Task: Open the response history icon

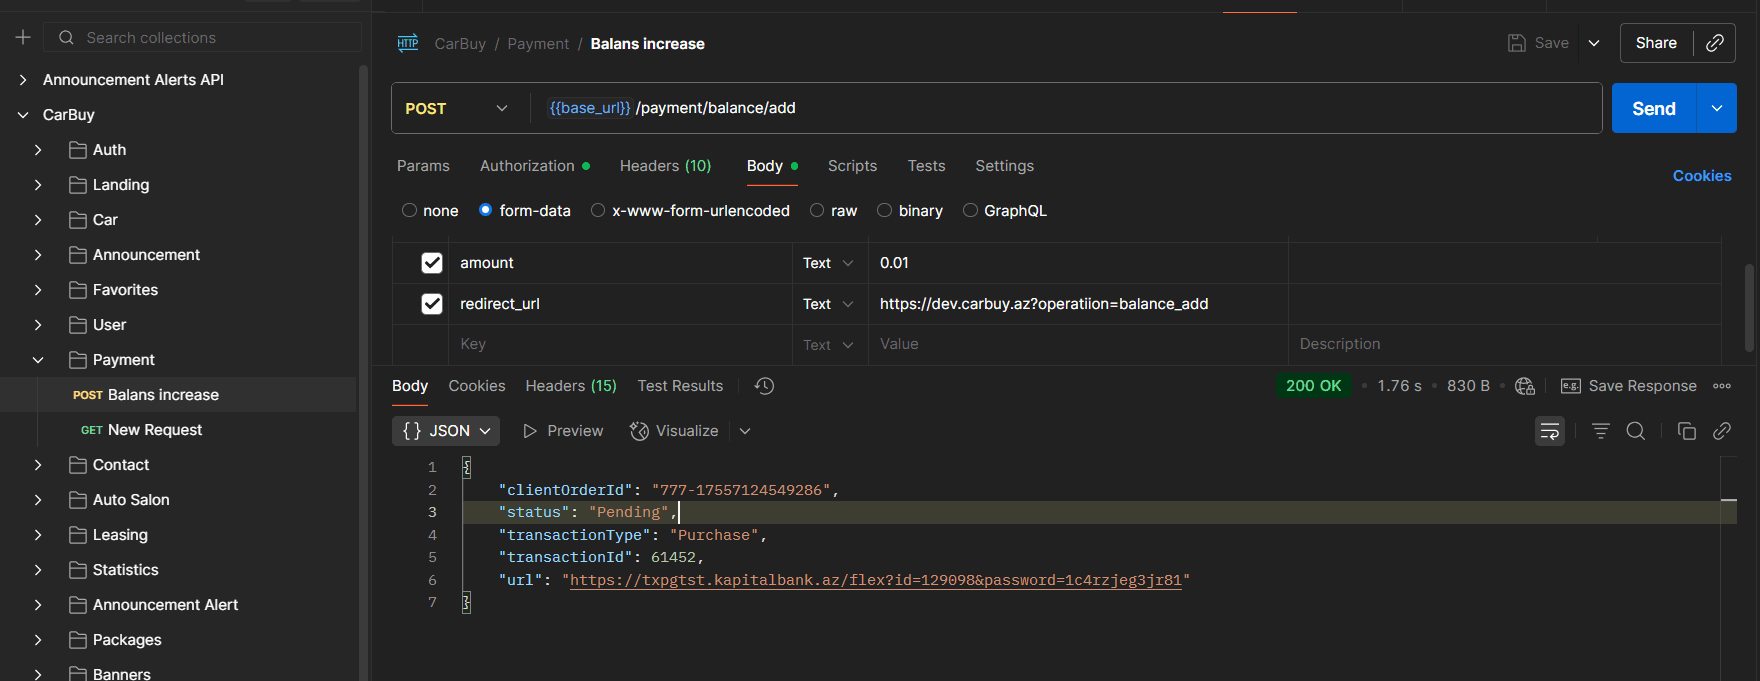Action: click(x=765, y=386)
